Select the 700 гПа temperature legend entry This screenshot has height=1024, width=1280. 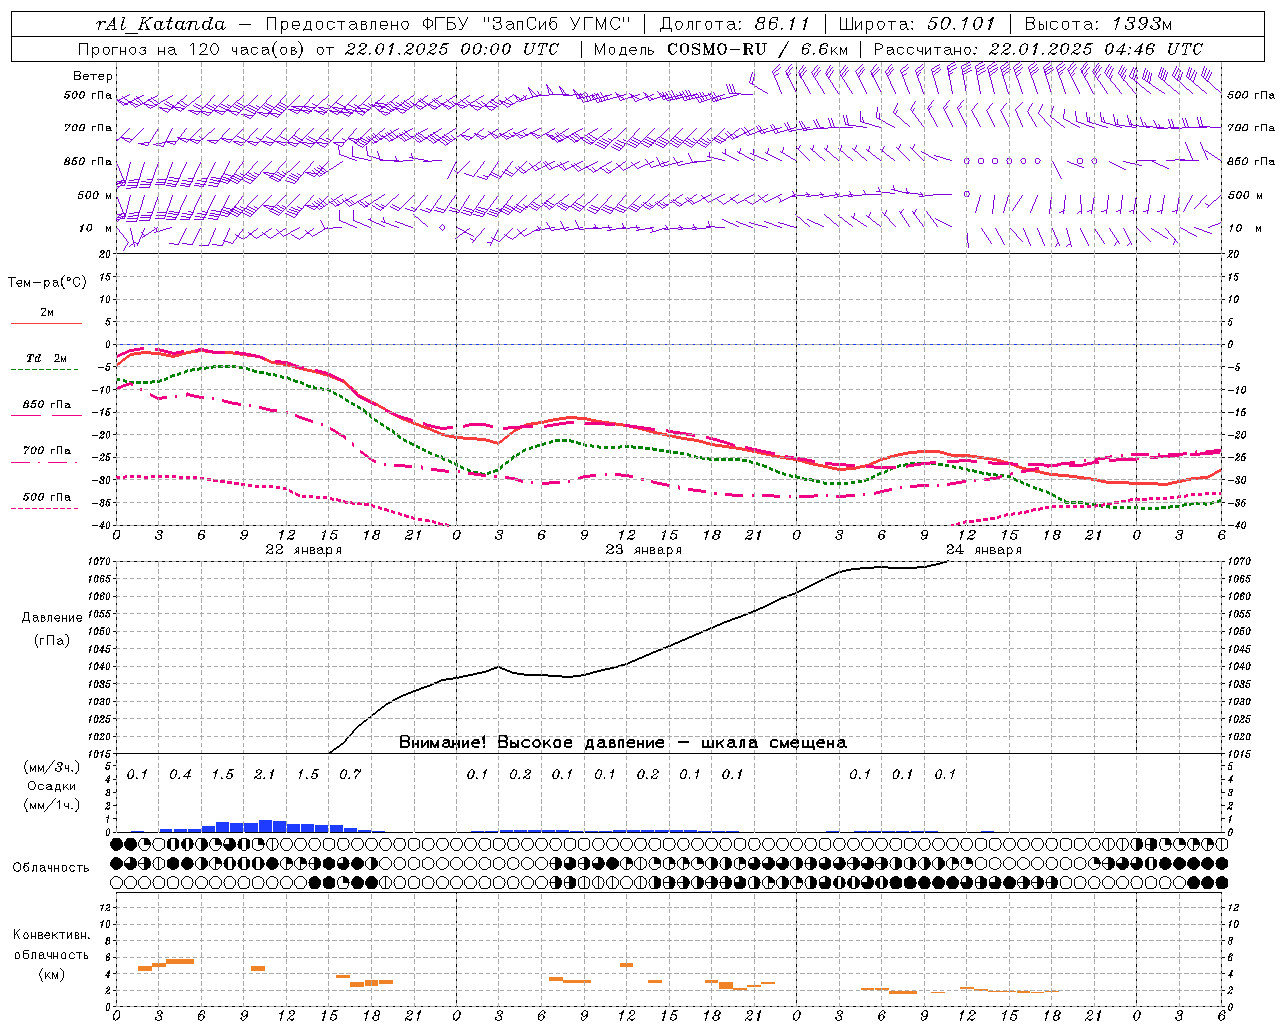point(47,451)
